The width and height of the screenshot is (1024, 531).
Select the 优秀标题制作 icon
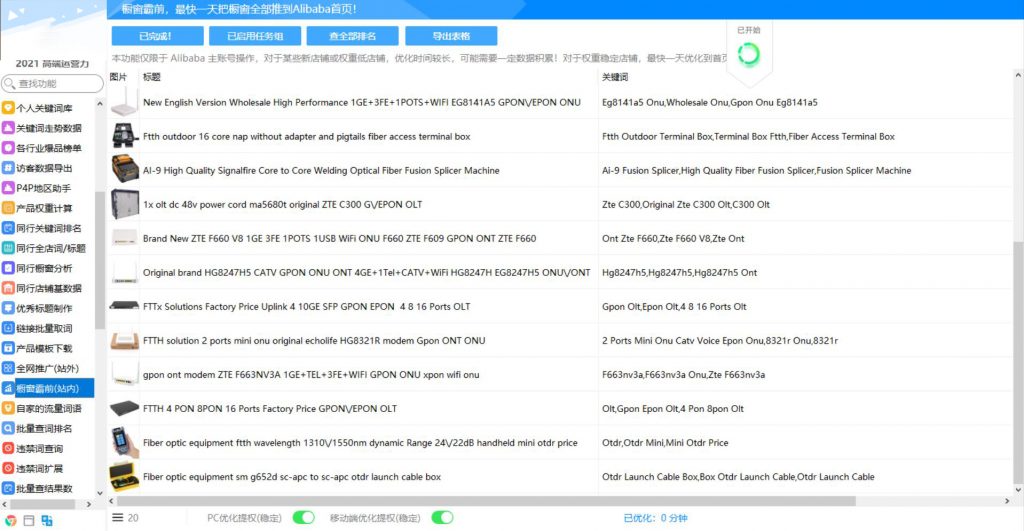click(x=8, y=308)
